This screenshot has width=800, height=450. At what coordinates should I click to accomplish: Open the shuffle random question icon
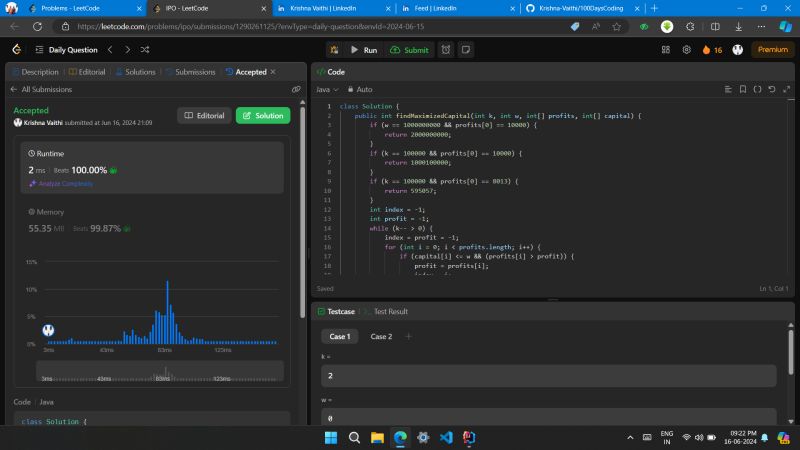[x=145, y=49]
